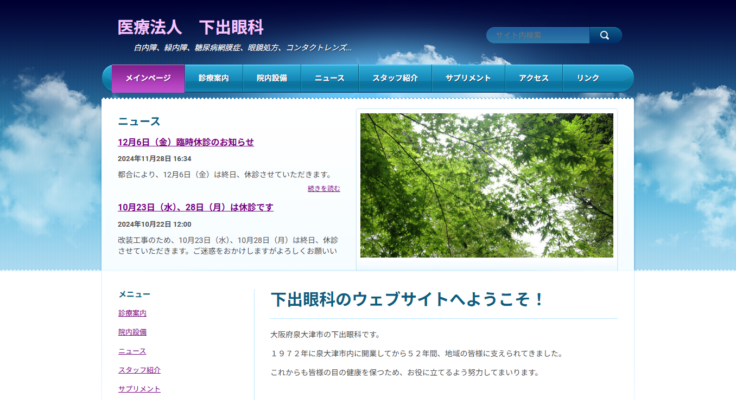Open the 10月23日、28日は休診です news headline
Screen dimensions: 736x400
195,207
